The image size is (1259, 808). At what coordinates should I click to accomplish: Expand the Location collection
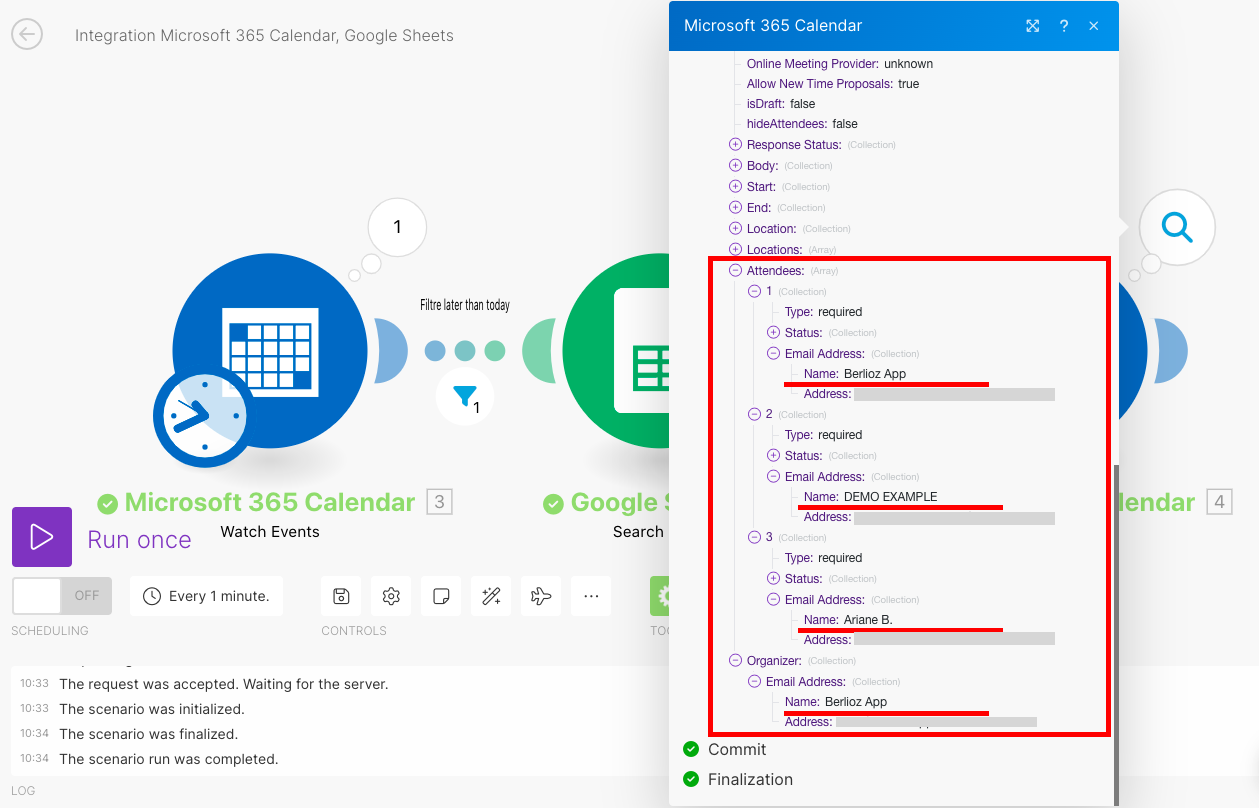point(736,229)
